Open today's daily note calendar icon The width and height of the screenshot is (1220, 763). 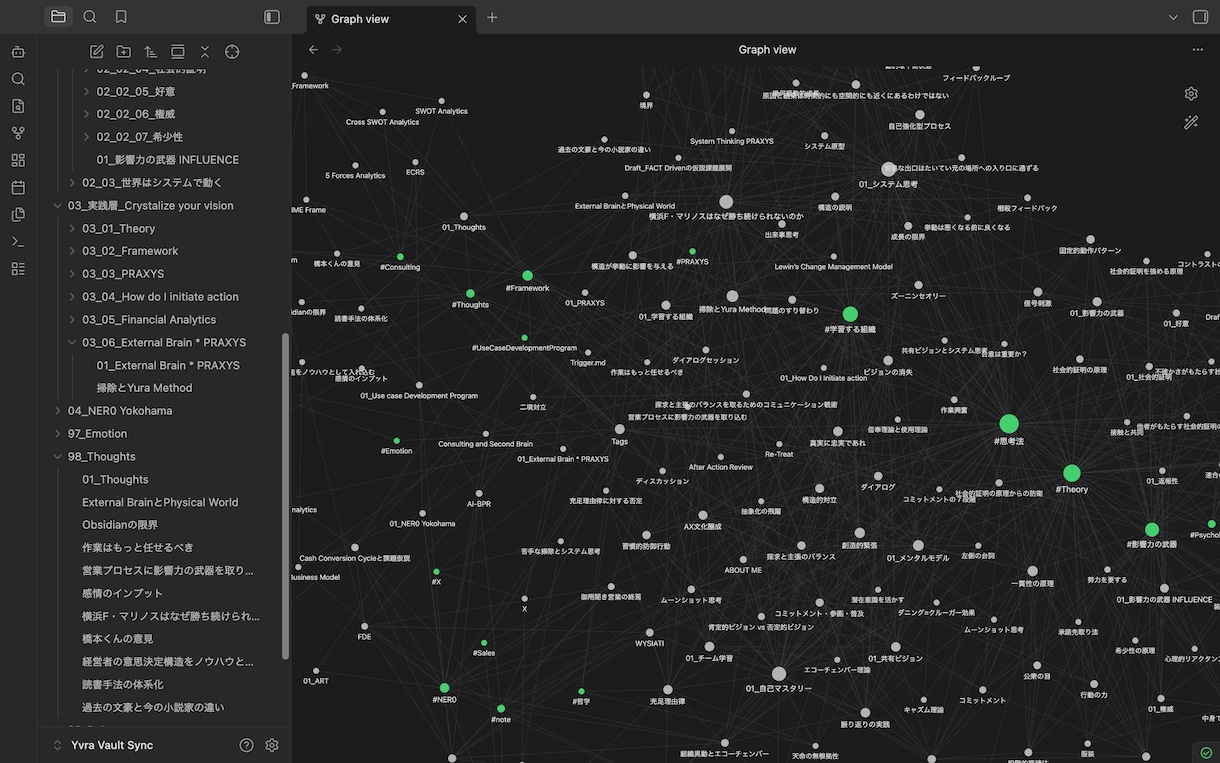[18, 187]
